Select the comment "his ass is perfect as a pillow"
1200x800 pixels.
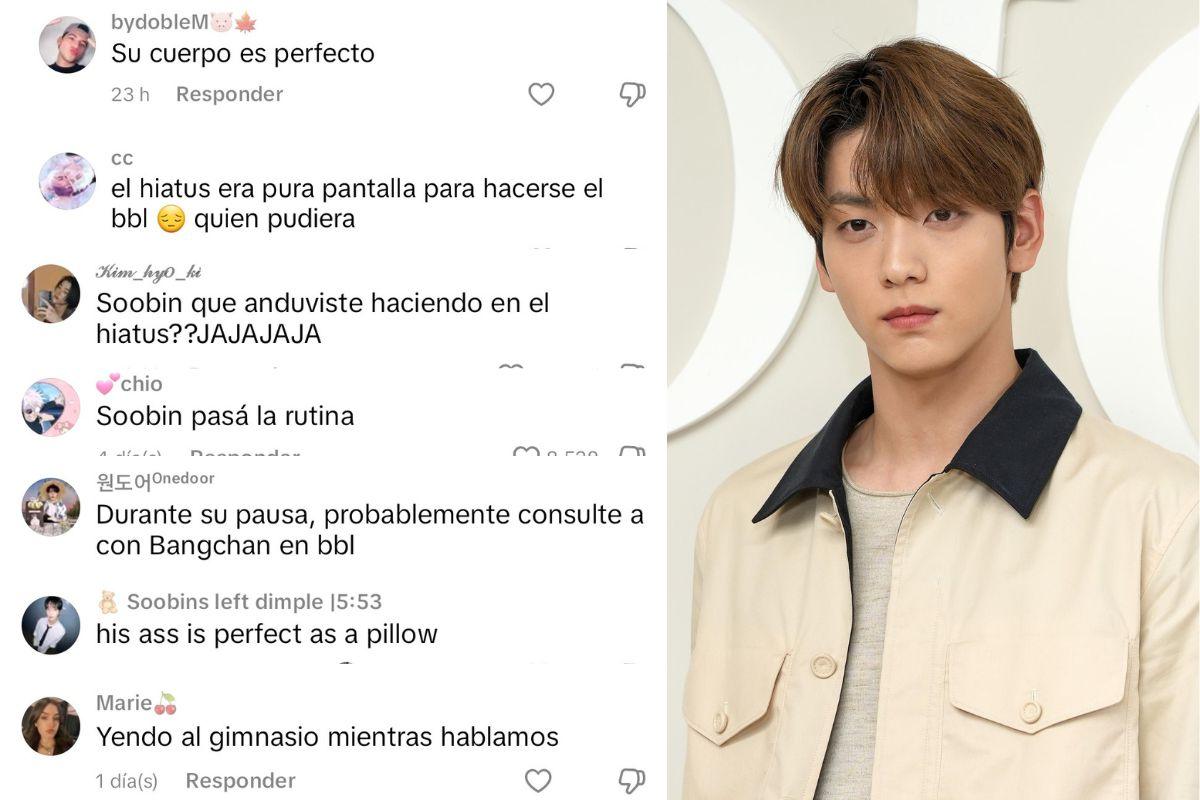pos(267,634)
